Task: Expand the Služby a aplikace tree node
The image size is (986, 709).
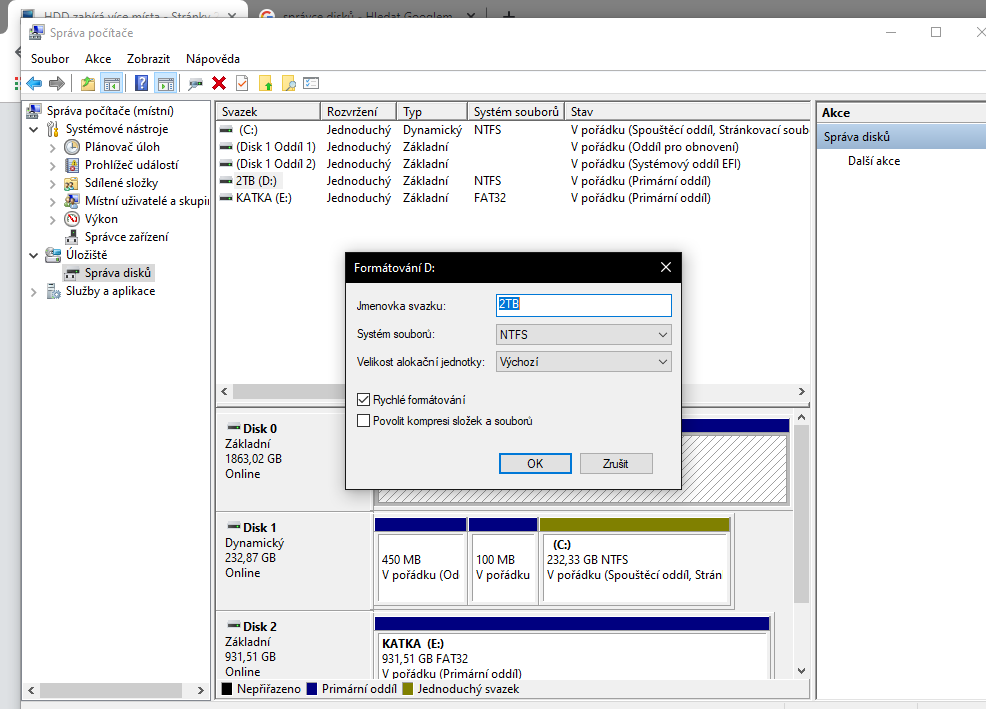Action: click(35, 291)
